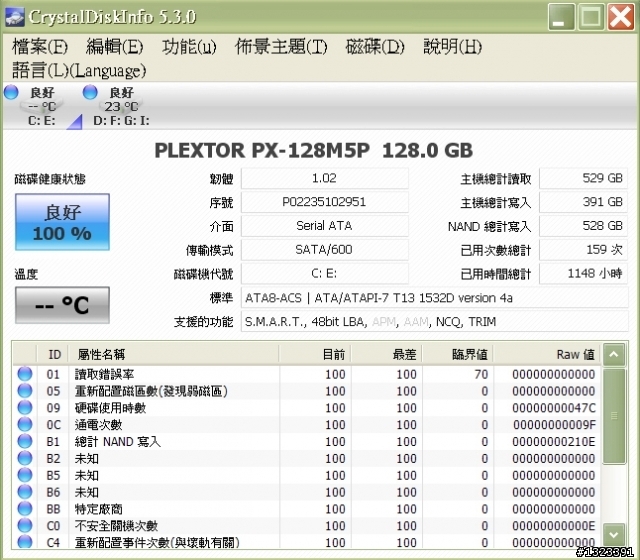Image resolution: width=640 pixels, height=560 pixels.
Task: Click the drive letter field C: E:
Action: 324,273
